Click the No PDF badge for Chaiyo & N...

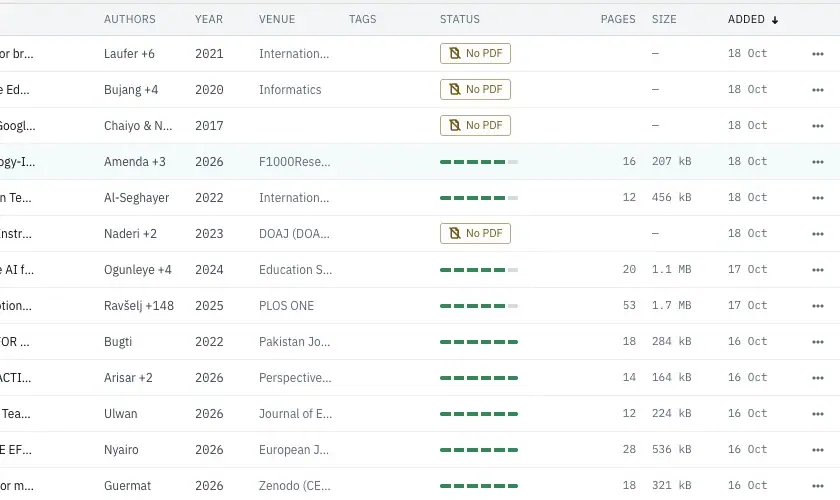(475, 125)
